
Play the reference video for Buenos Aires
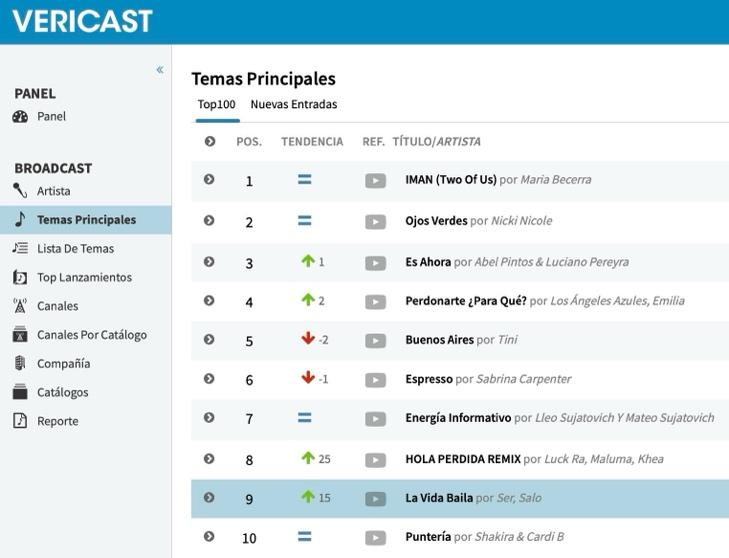pyautogui.click(x=375, y=341)
